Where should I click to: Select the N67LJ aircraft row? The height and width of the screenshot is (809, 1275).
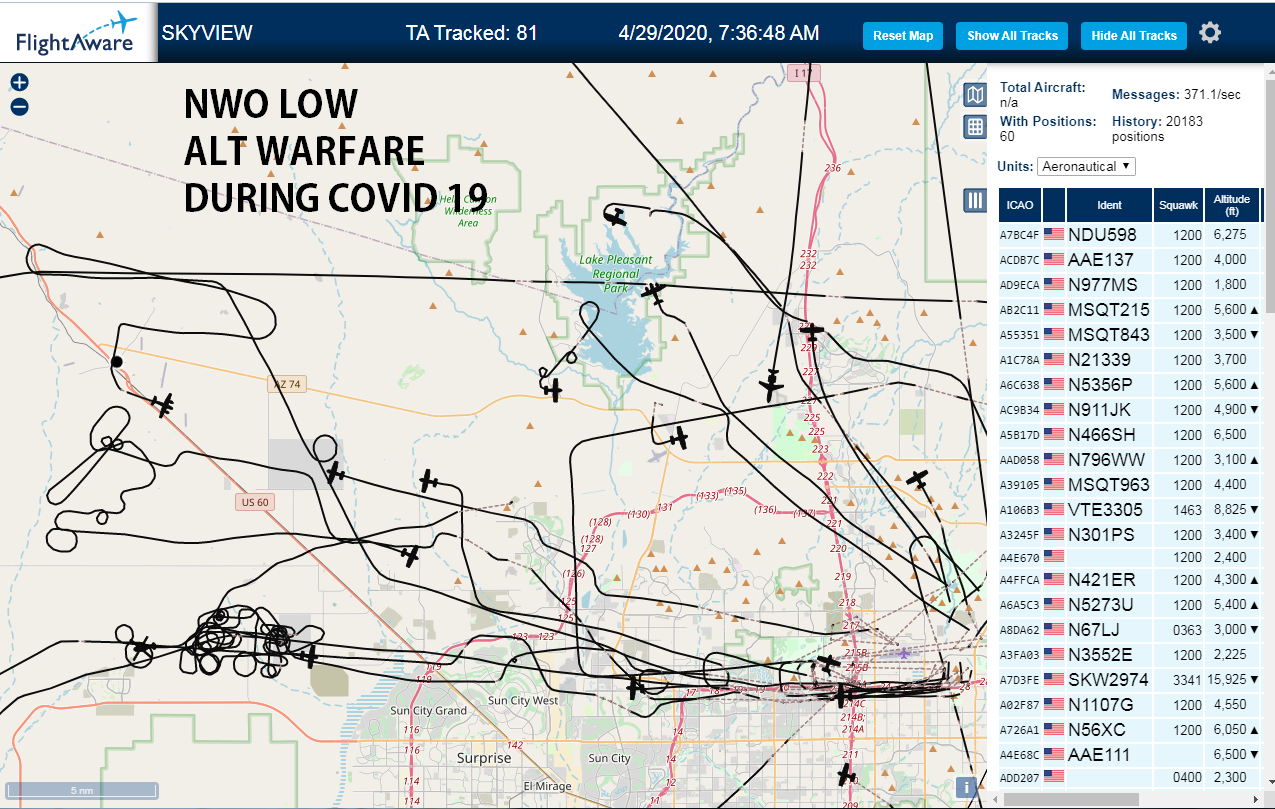[1130, 630]
